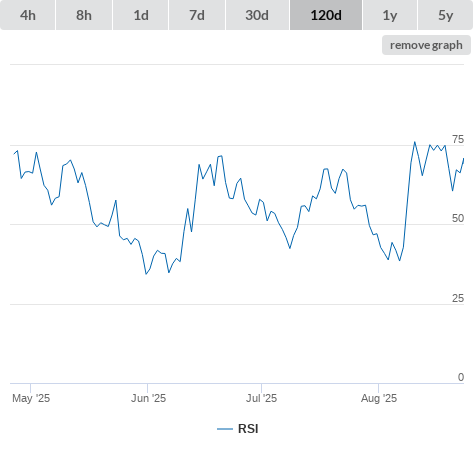Click the May '25 axis label
Viewport: 474px width, 455px height.
coord(31,398)
